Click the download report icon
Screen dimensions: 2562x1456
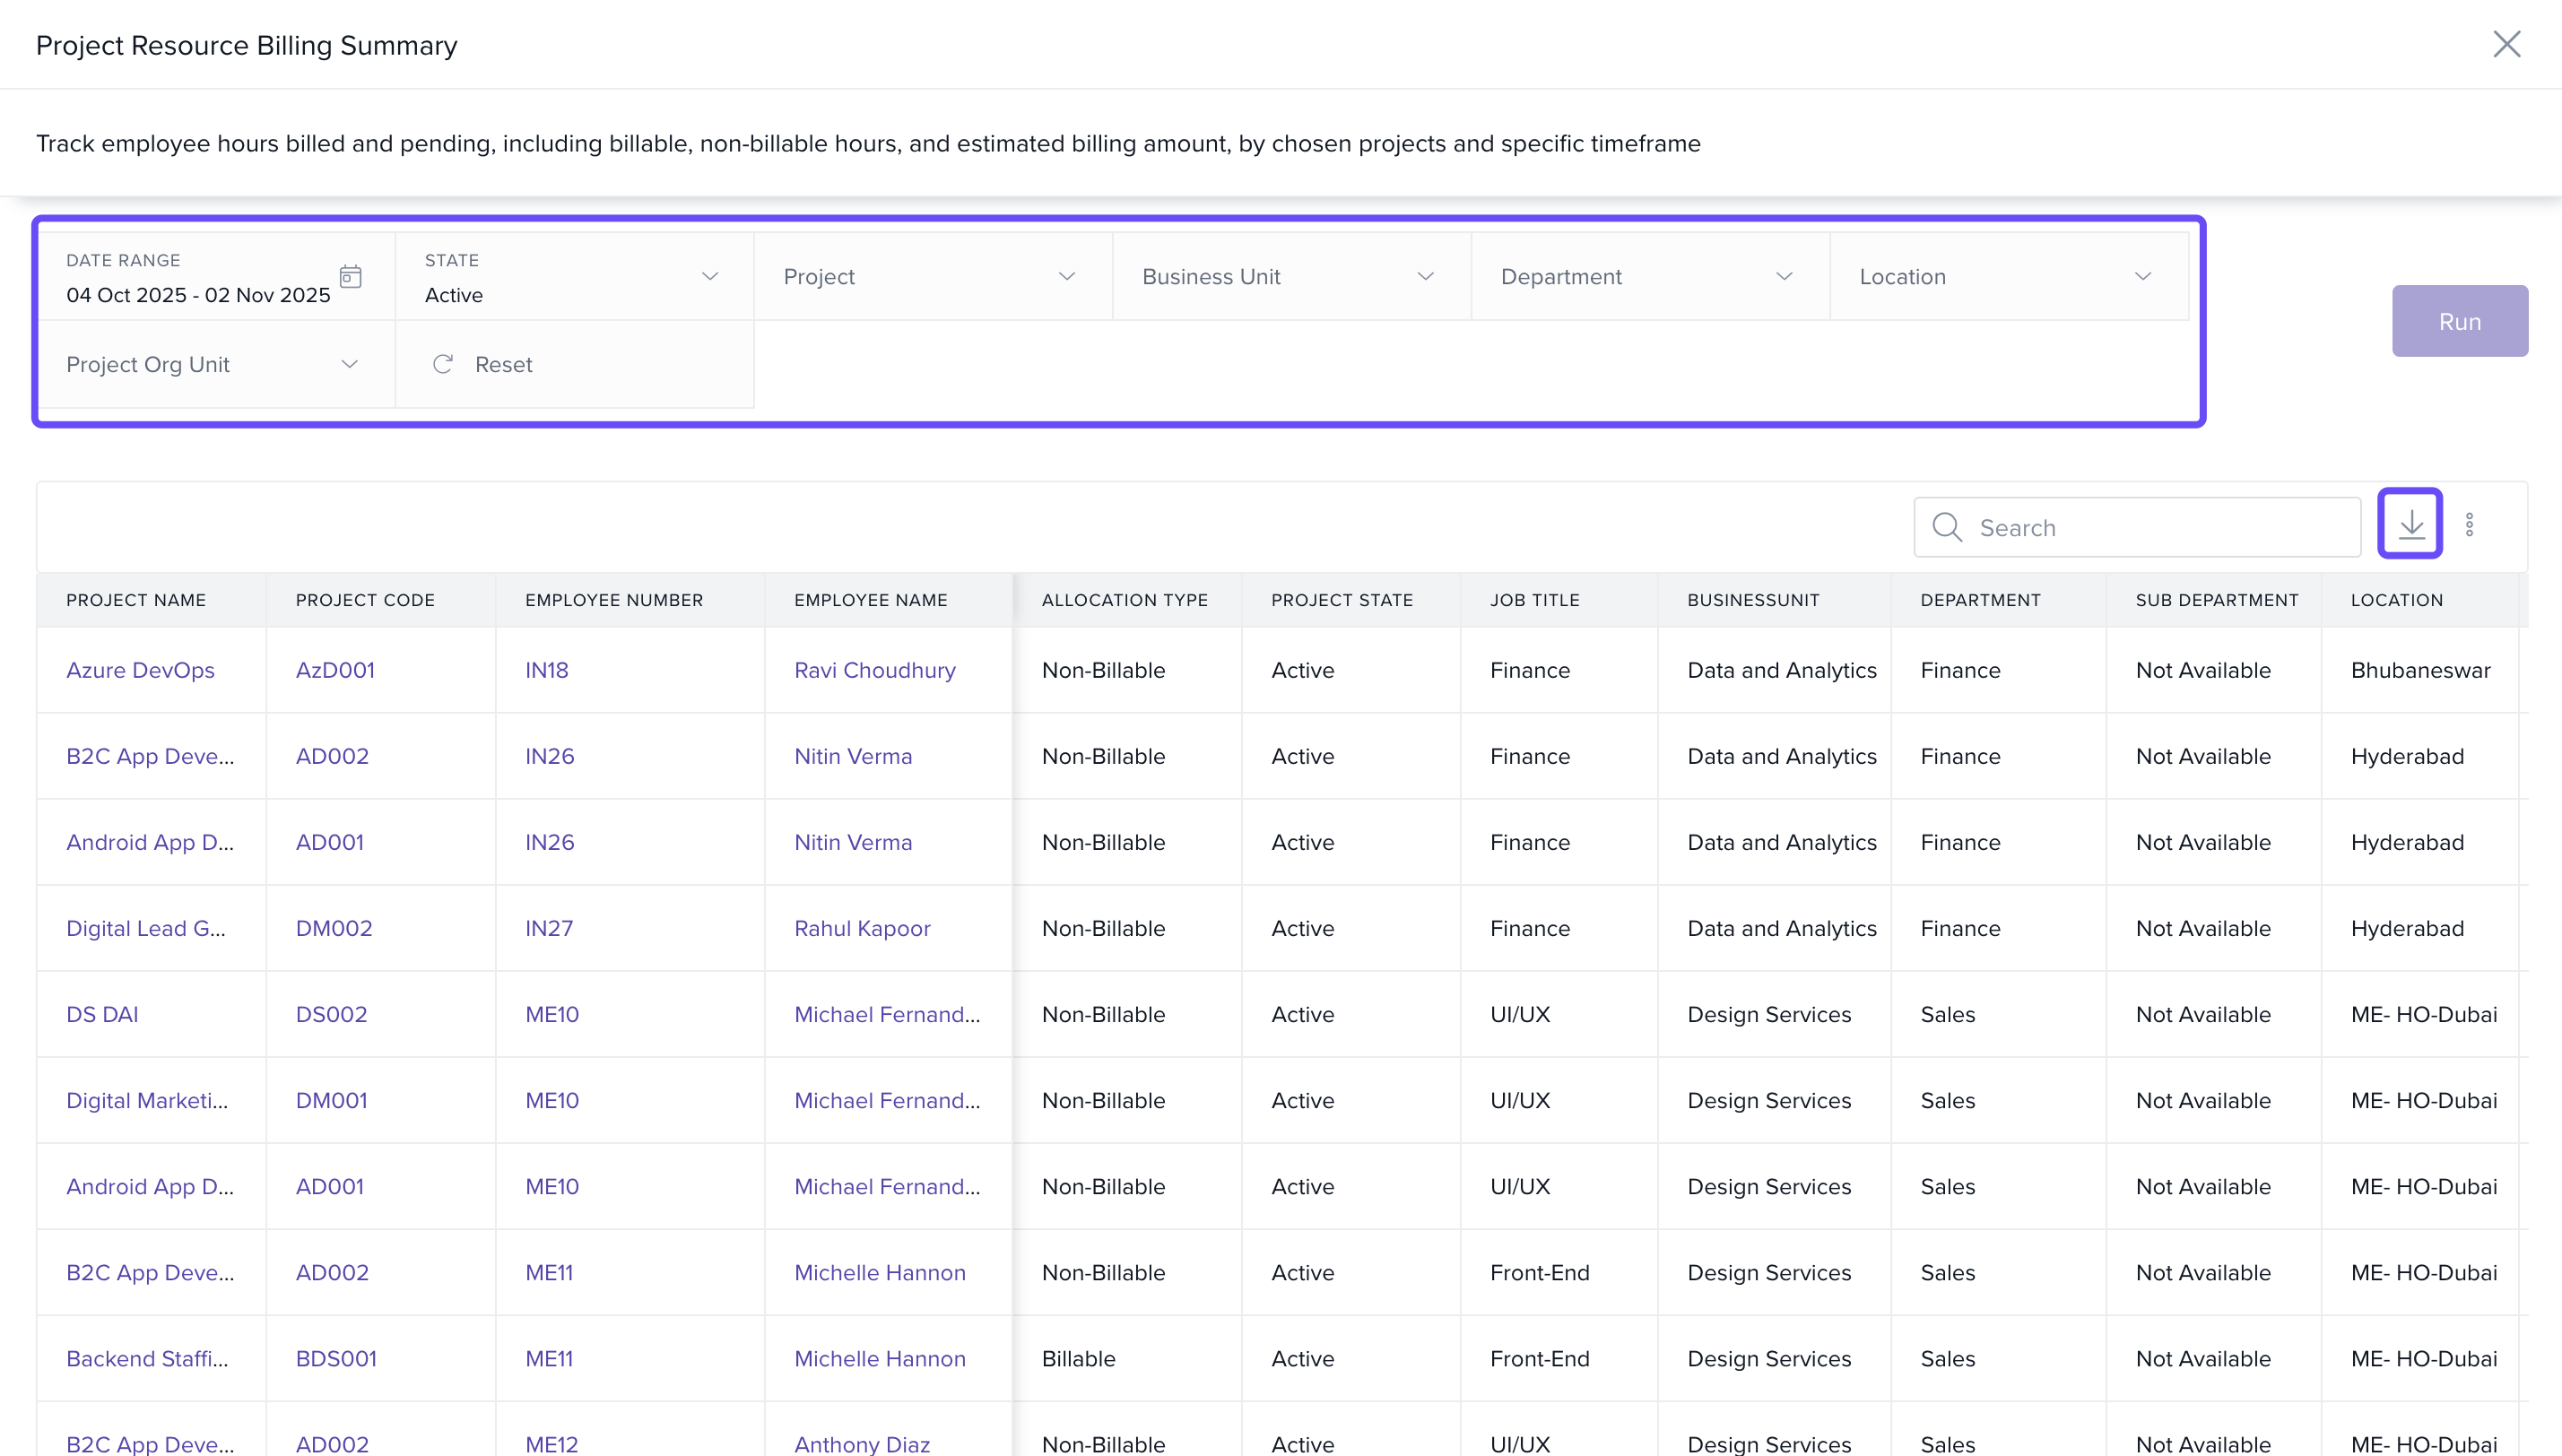tap(2410, 524)
